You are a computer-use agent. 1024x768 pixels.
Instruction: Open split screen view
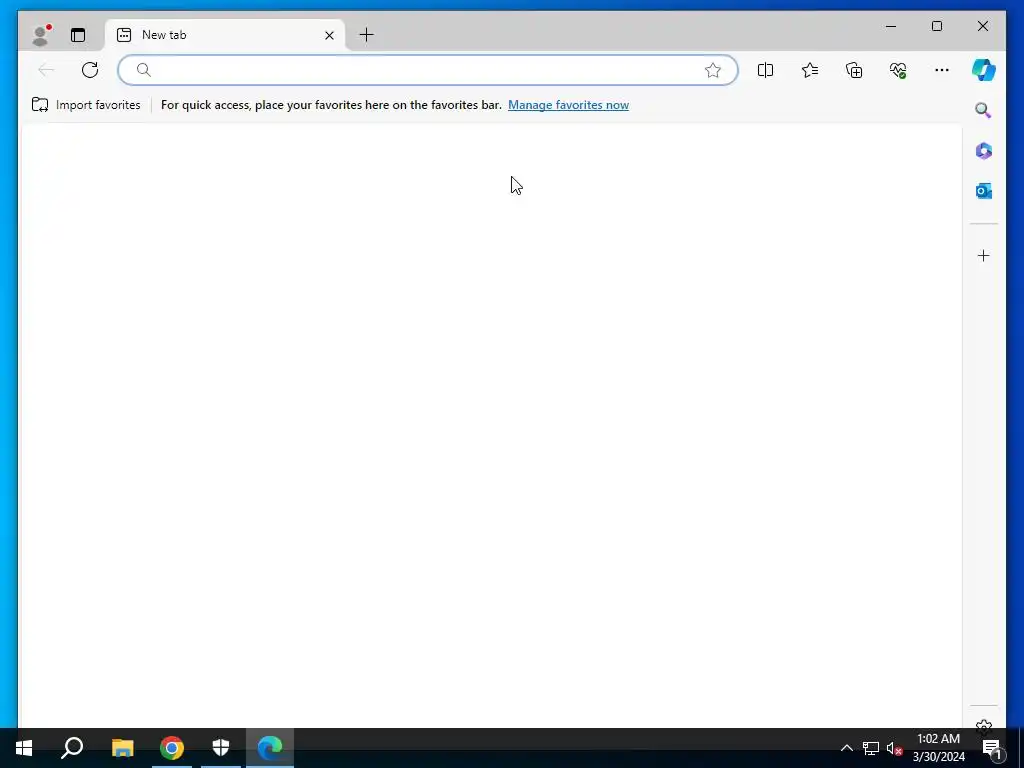click(765, 70)
